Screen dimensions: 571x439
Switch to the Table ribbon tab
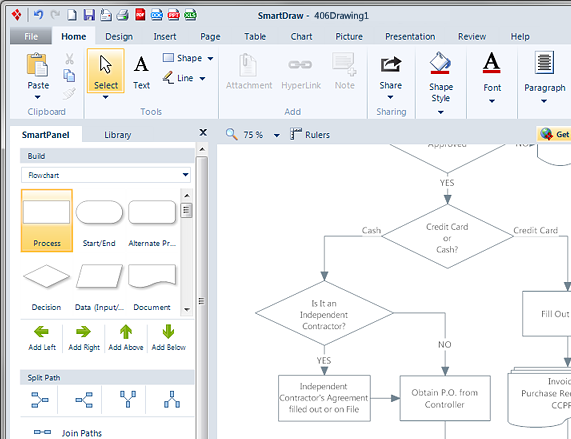coord(255,36)
